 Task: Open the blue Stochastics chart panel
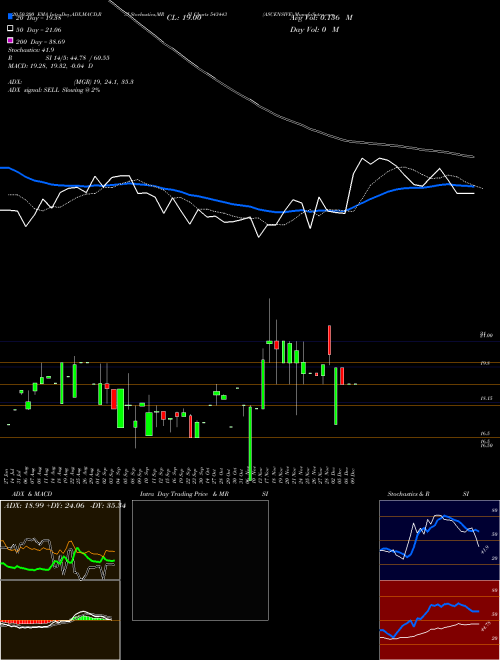pos(439,540)
